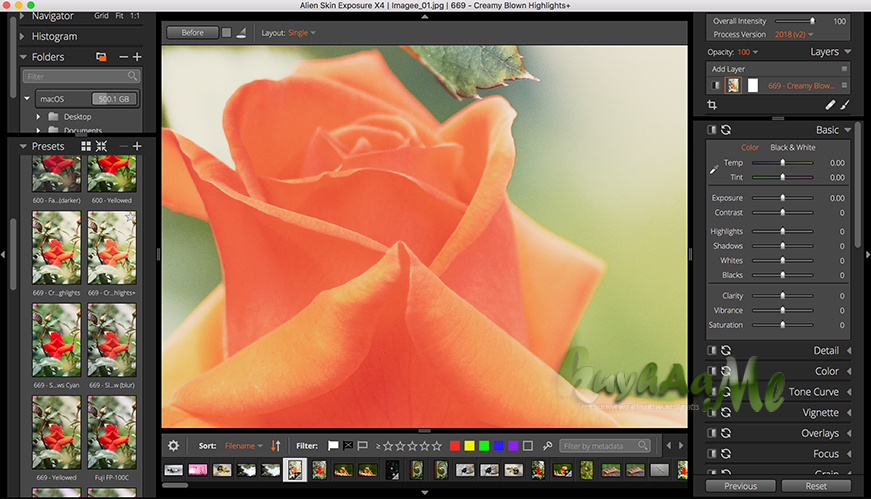Set Navigator zoom to Grid
The width and height of the screenshot is (871, 499).
(x=101, y=16)
